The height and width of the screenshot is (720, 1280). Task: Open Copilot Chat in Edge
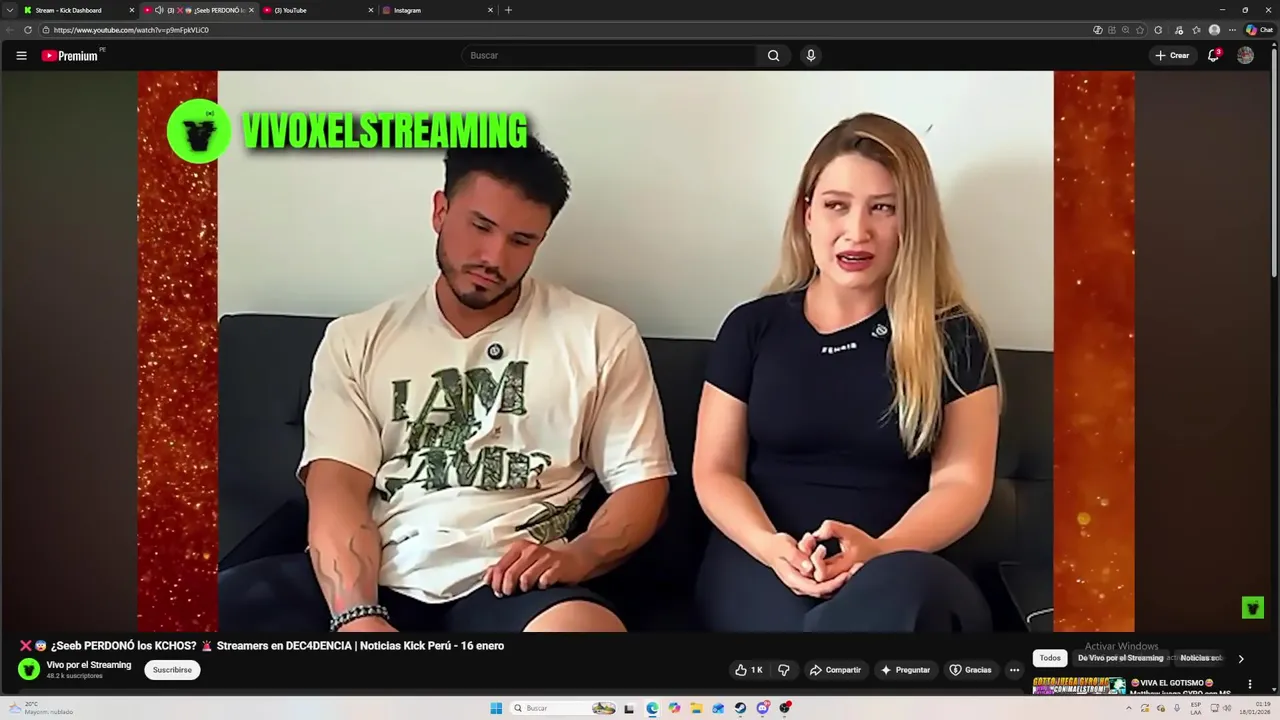point(1259,30)
